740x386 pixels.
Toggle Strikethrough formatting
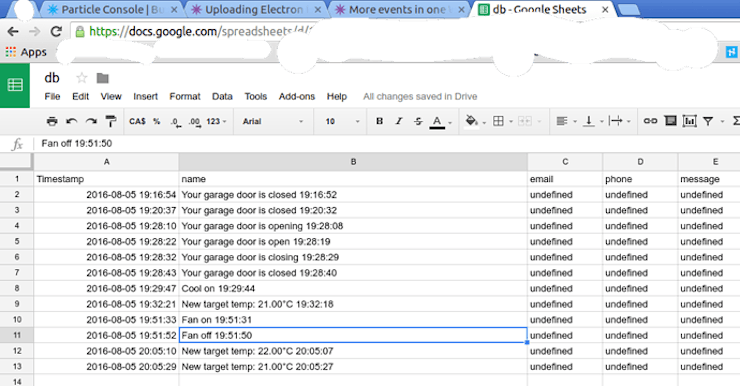(x=418, y=121)
